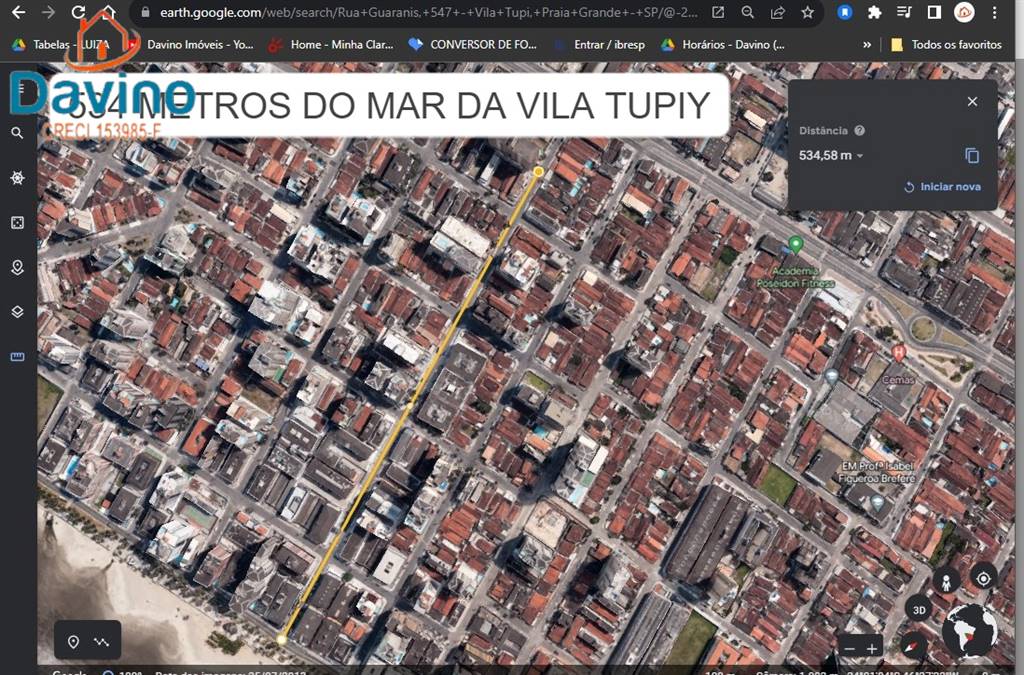The height and width of the screenshot is (675, 1024).
Task: Copy the measured distance to clipboard
Action: [x=972, y=155]
